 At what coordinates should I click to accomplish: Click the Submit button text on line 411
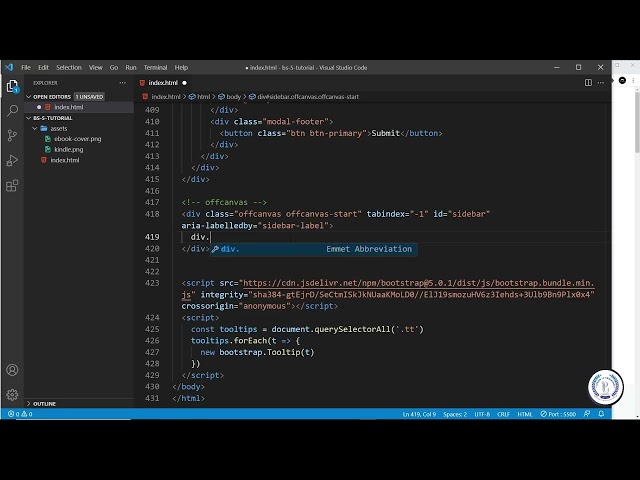click(x=386, y=133)
